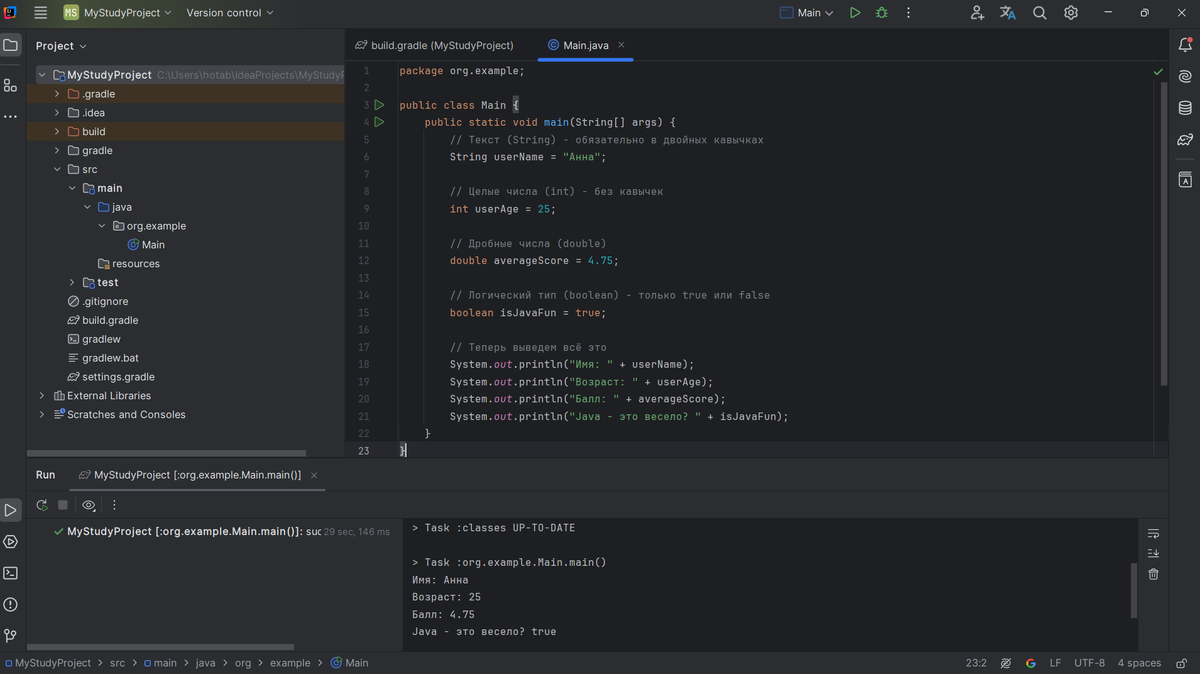Rerun the program in the Run panel

coord(42,506)
